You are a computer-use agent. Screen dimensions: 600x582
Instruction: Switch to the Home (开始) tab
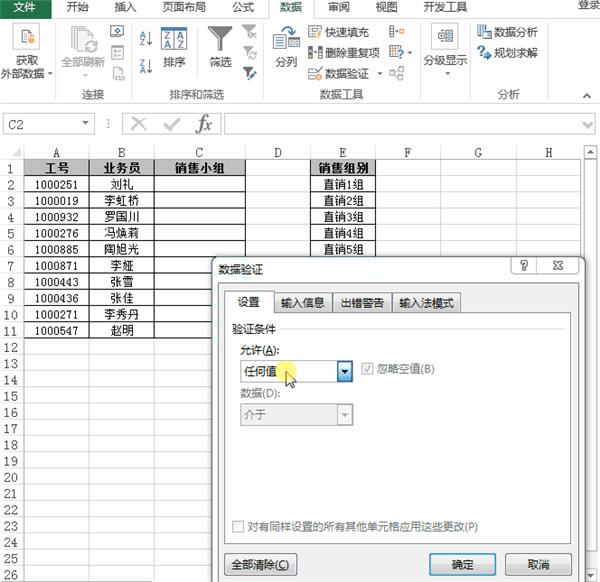(77, 7)
